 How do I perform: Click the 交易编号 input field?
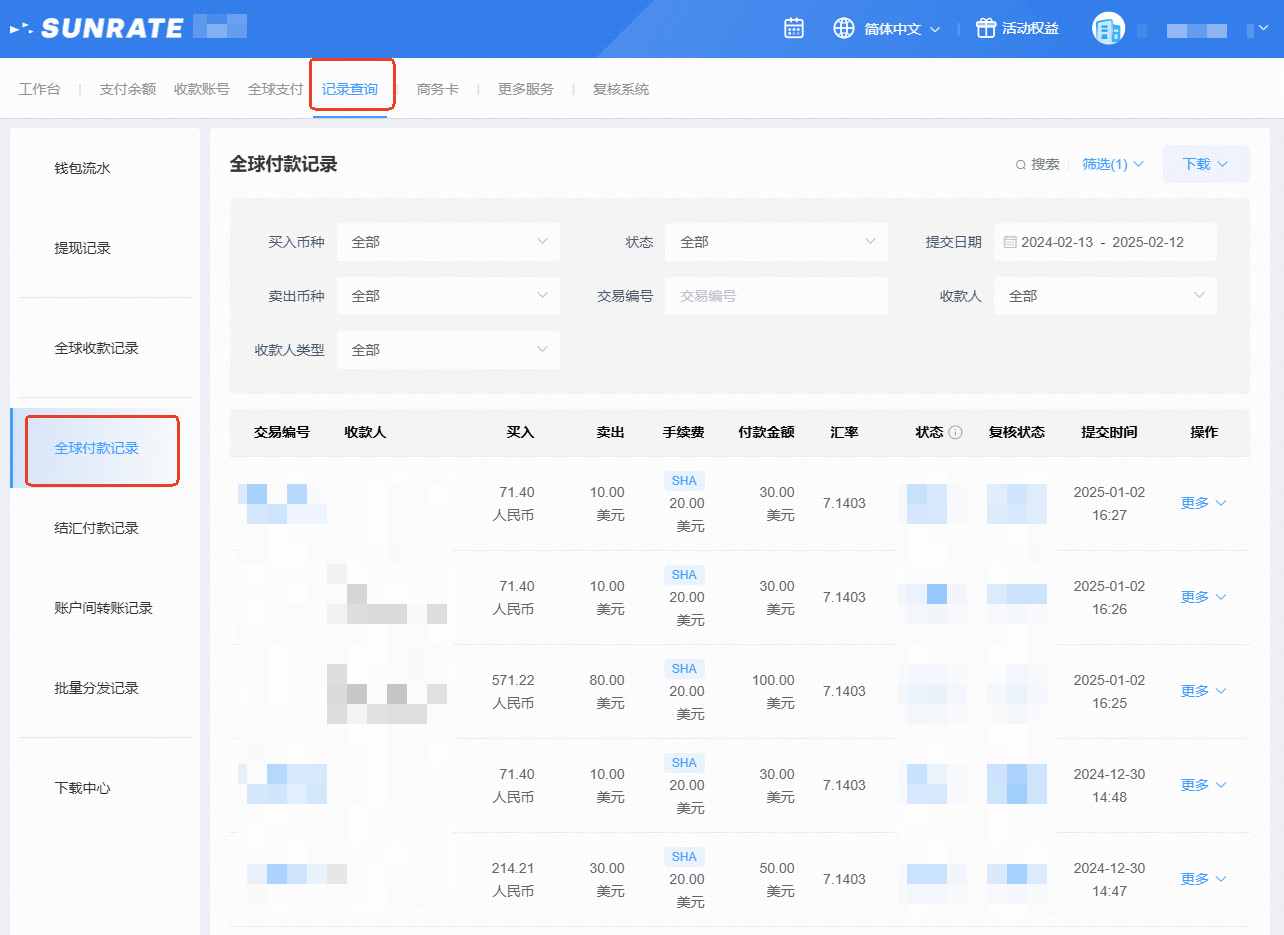coord(775,296)
